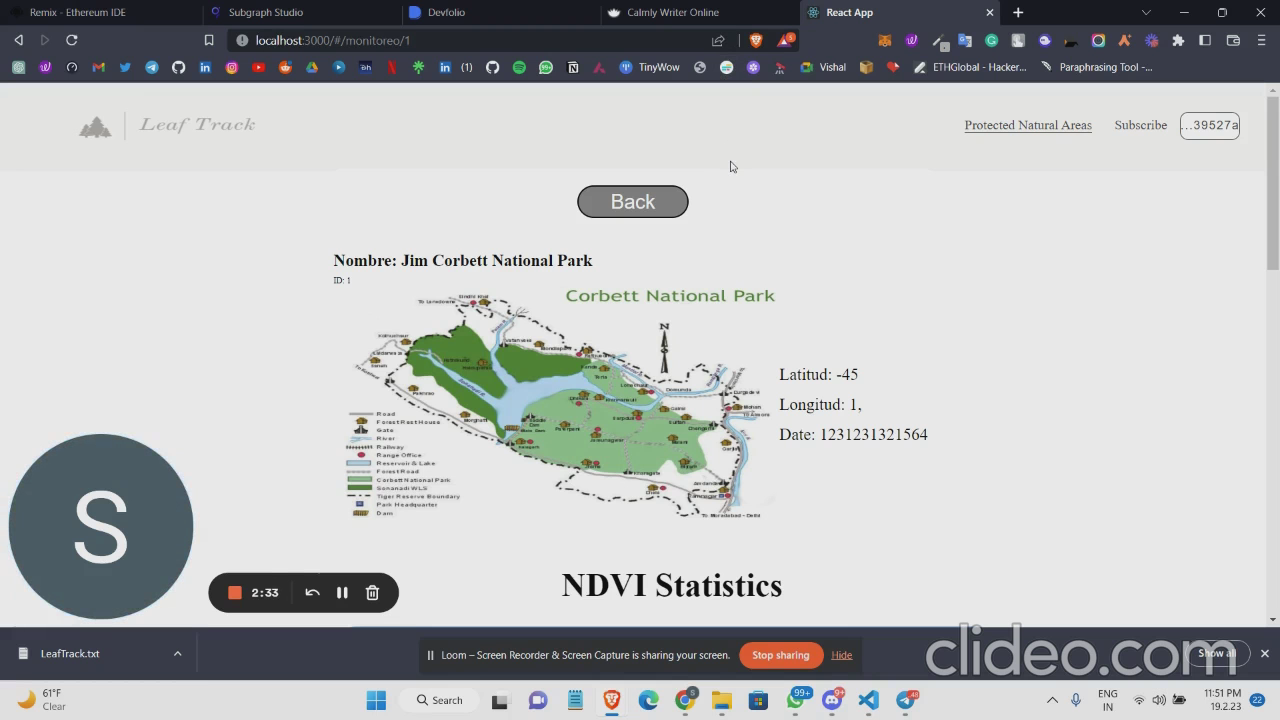
Task: Reload the current page
Action: click(x=72, y=40)
